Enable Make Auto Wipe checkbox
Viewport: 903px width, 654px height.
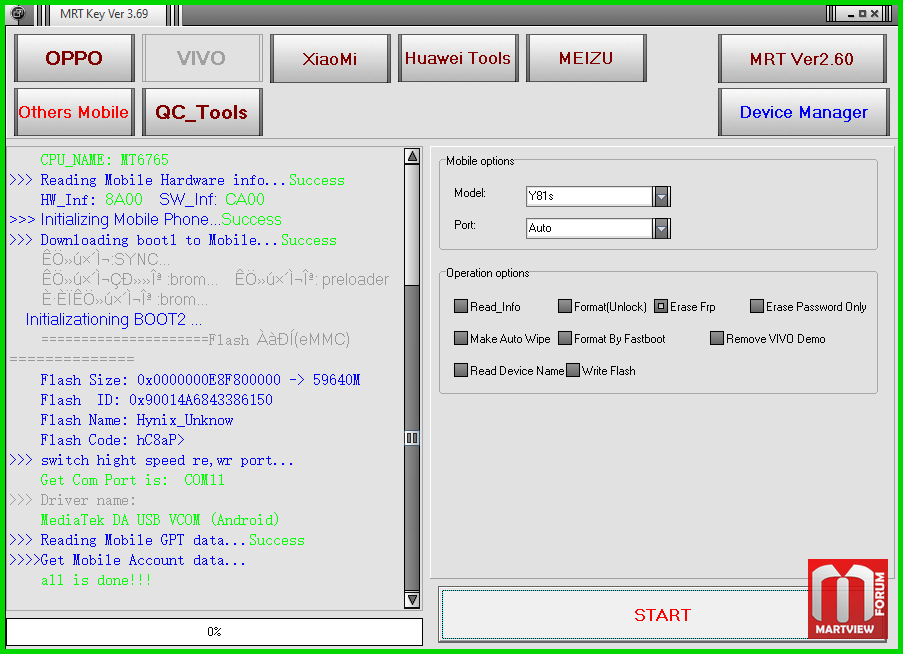pyautogui.click(x=461, y=338)
